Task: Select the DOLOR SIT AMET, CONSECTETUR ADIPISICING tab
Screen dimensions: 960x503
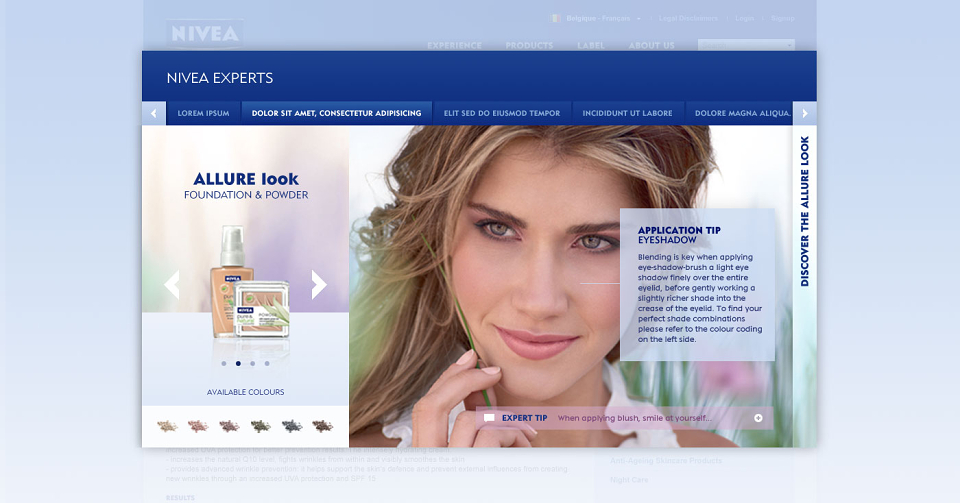Action: (x=337, y=113)
